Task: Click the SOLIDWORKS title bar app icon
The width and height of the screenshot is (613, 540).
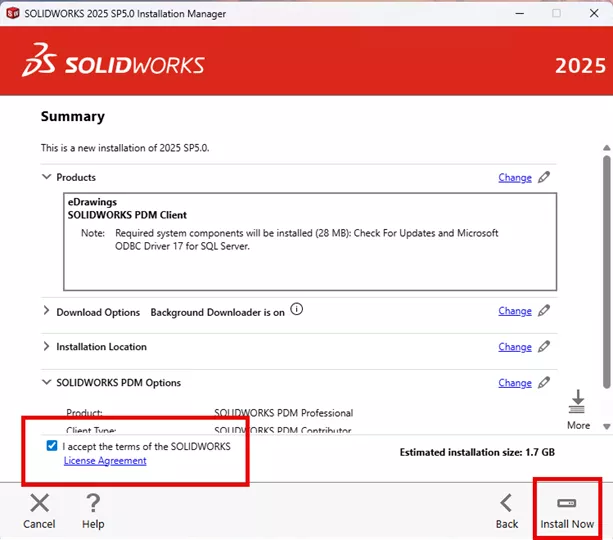Action: (x=13, y=13)
